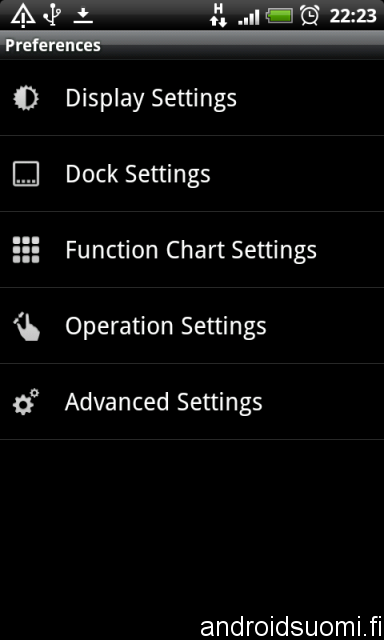Tap the warning triangle status icon
384x640 pixels.
(23, 16)
